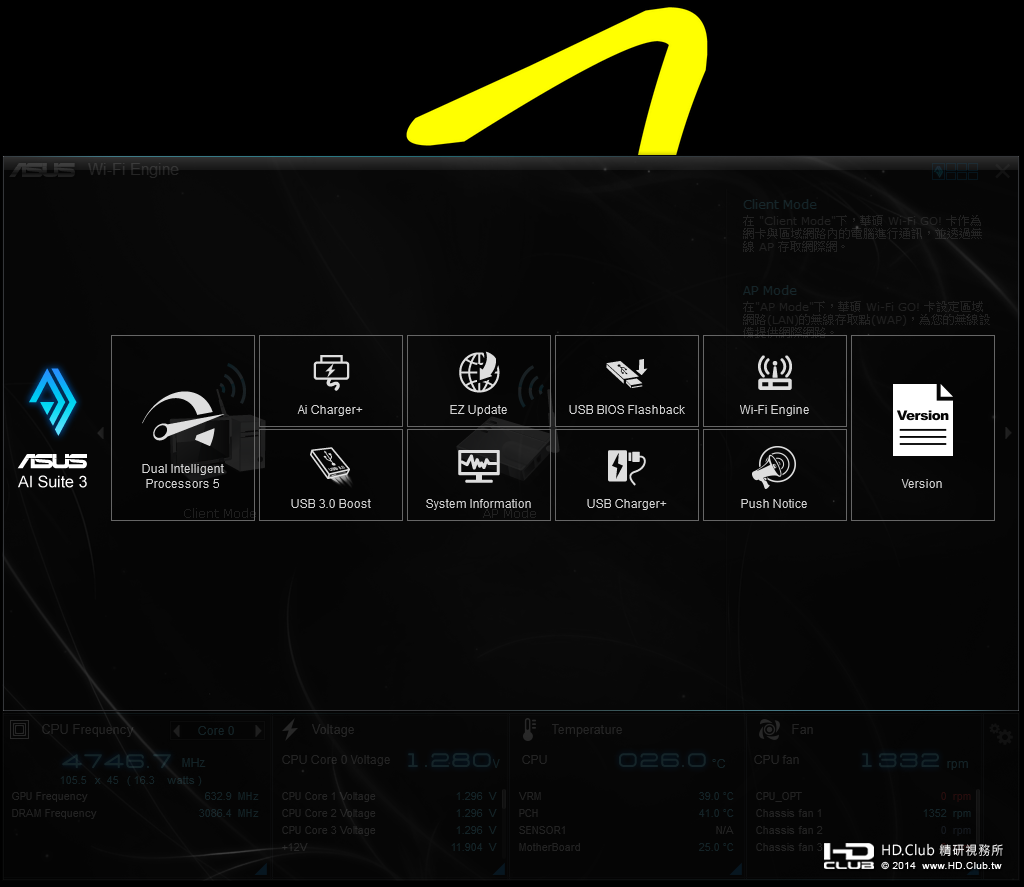Expand the Voltage panel corner arrow

(x=500, y=869)
